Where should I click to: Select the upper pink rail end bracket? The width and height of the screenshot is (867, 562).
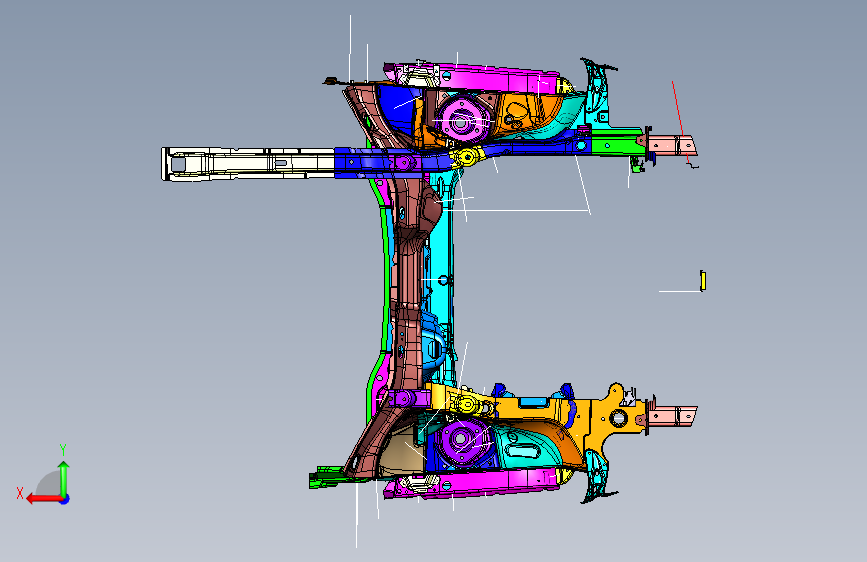coord(671,145)
